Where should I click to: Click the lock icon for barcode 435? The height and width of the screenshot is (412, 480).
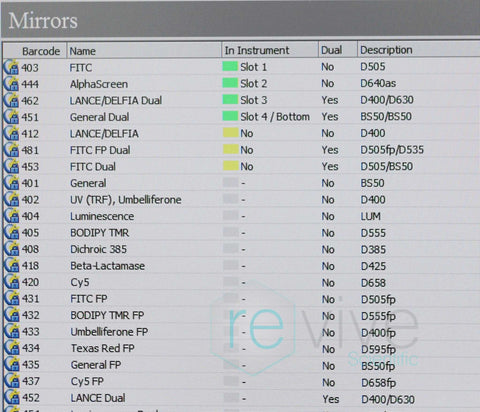point(11,365)
